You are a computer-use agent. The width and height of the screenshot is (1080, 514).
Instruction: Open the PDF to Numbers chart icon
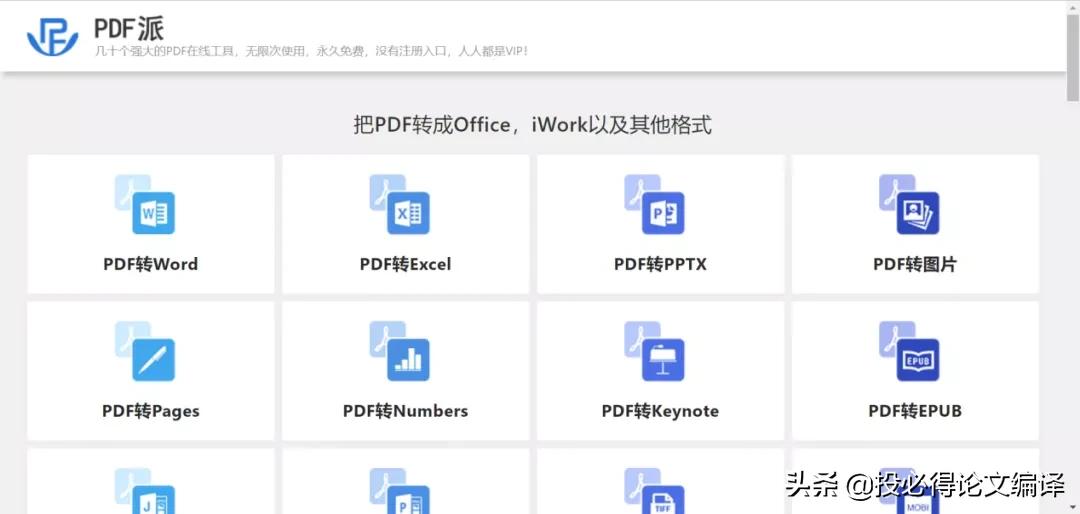pyautogui.click(x=399, y=351)
